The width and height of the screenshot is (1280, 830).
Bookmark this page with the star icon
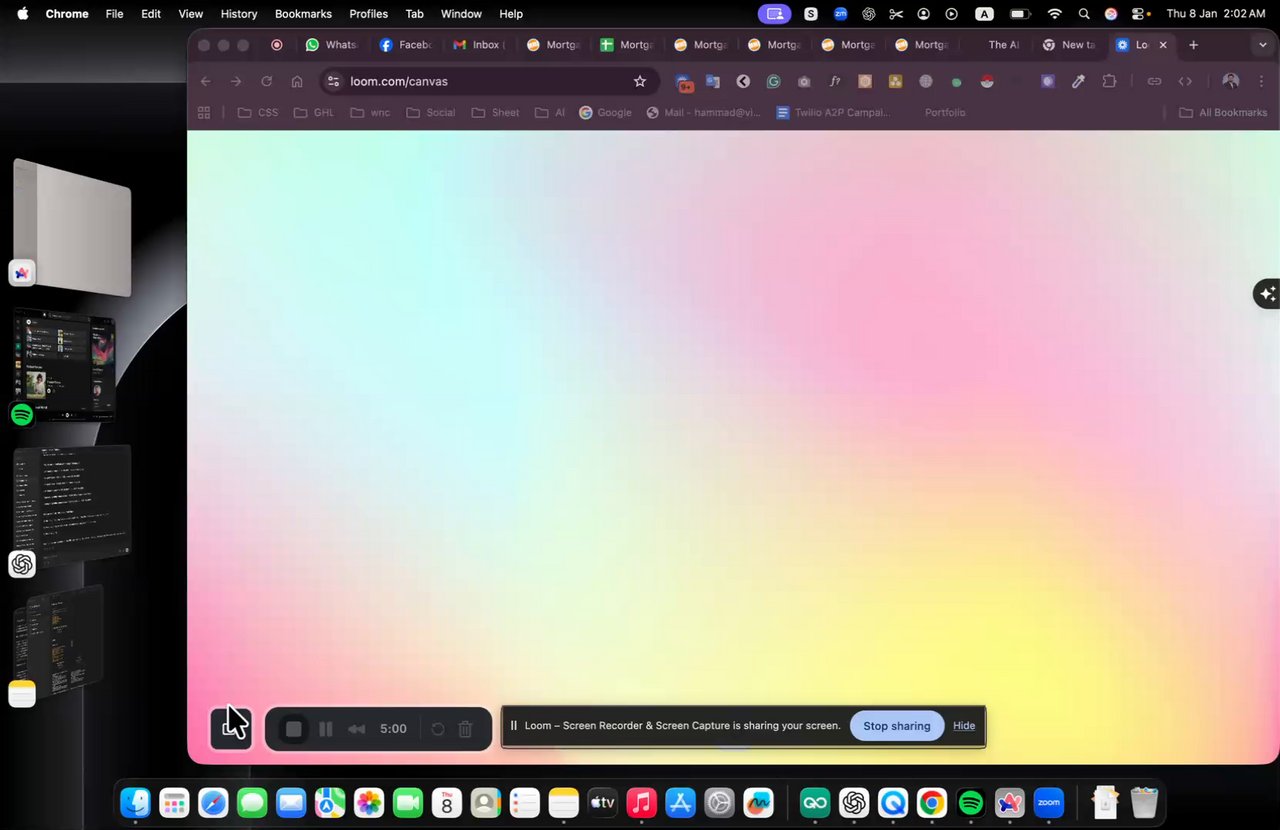pos(640,81)
